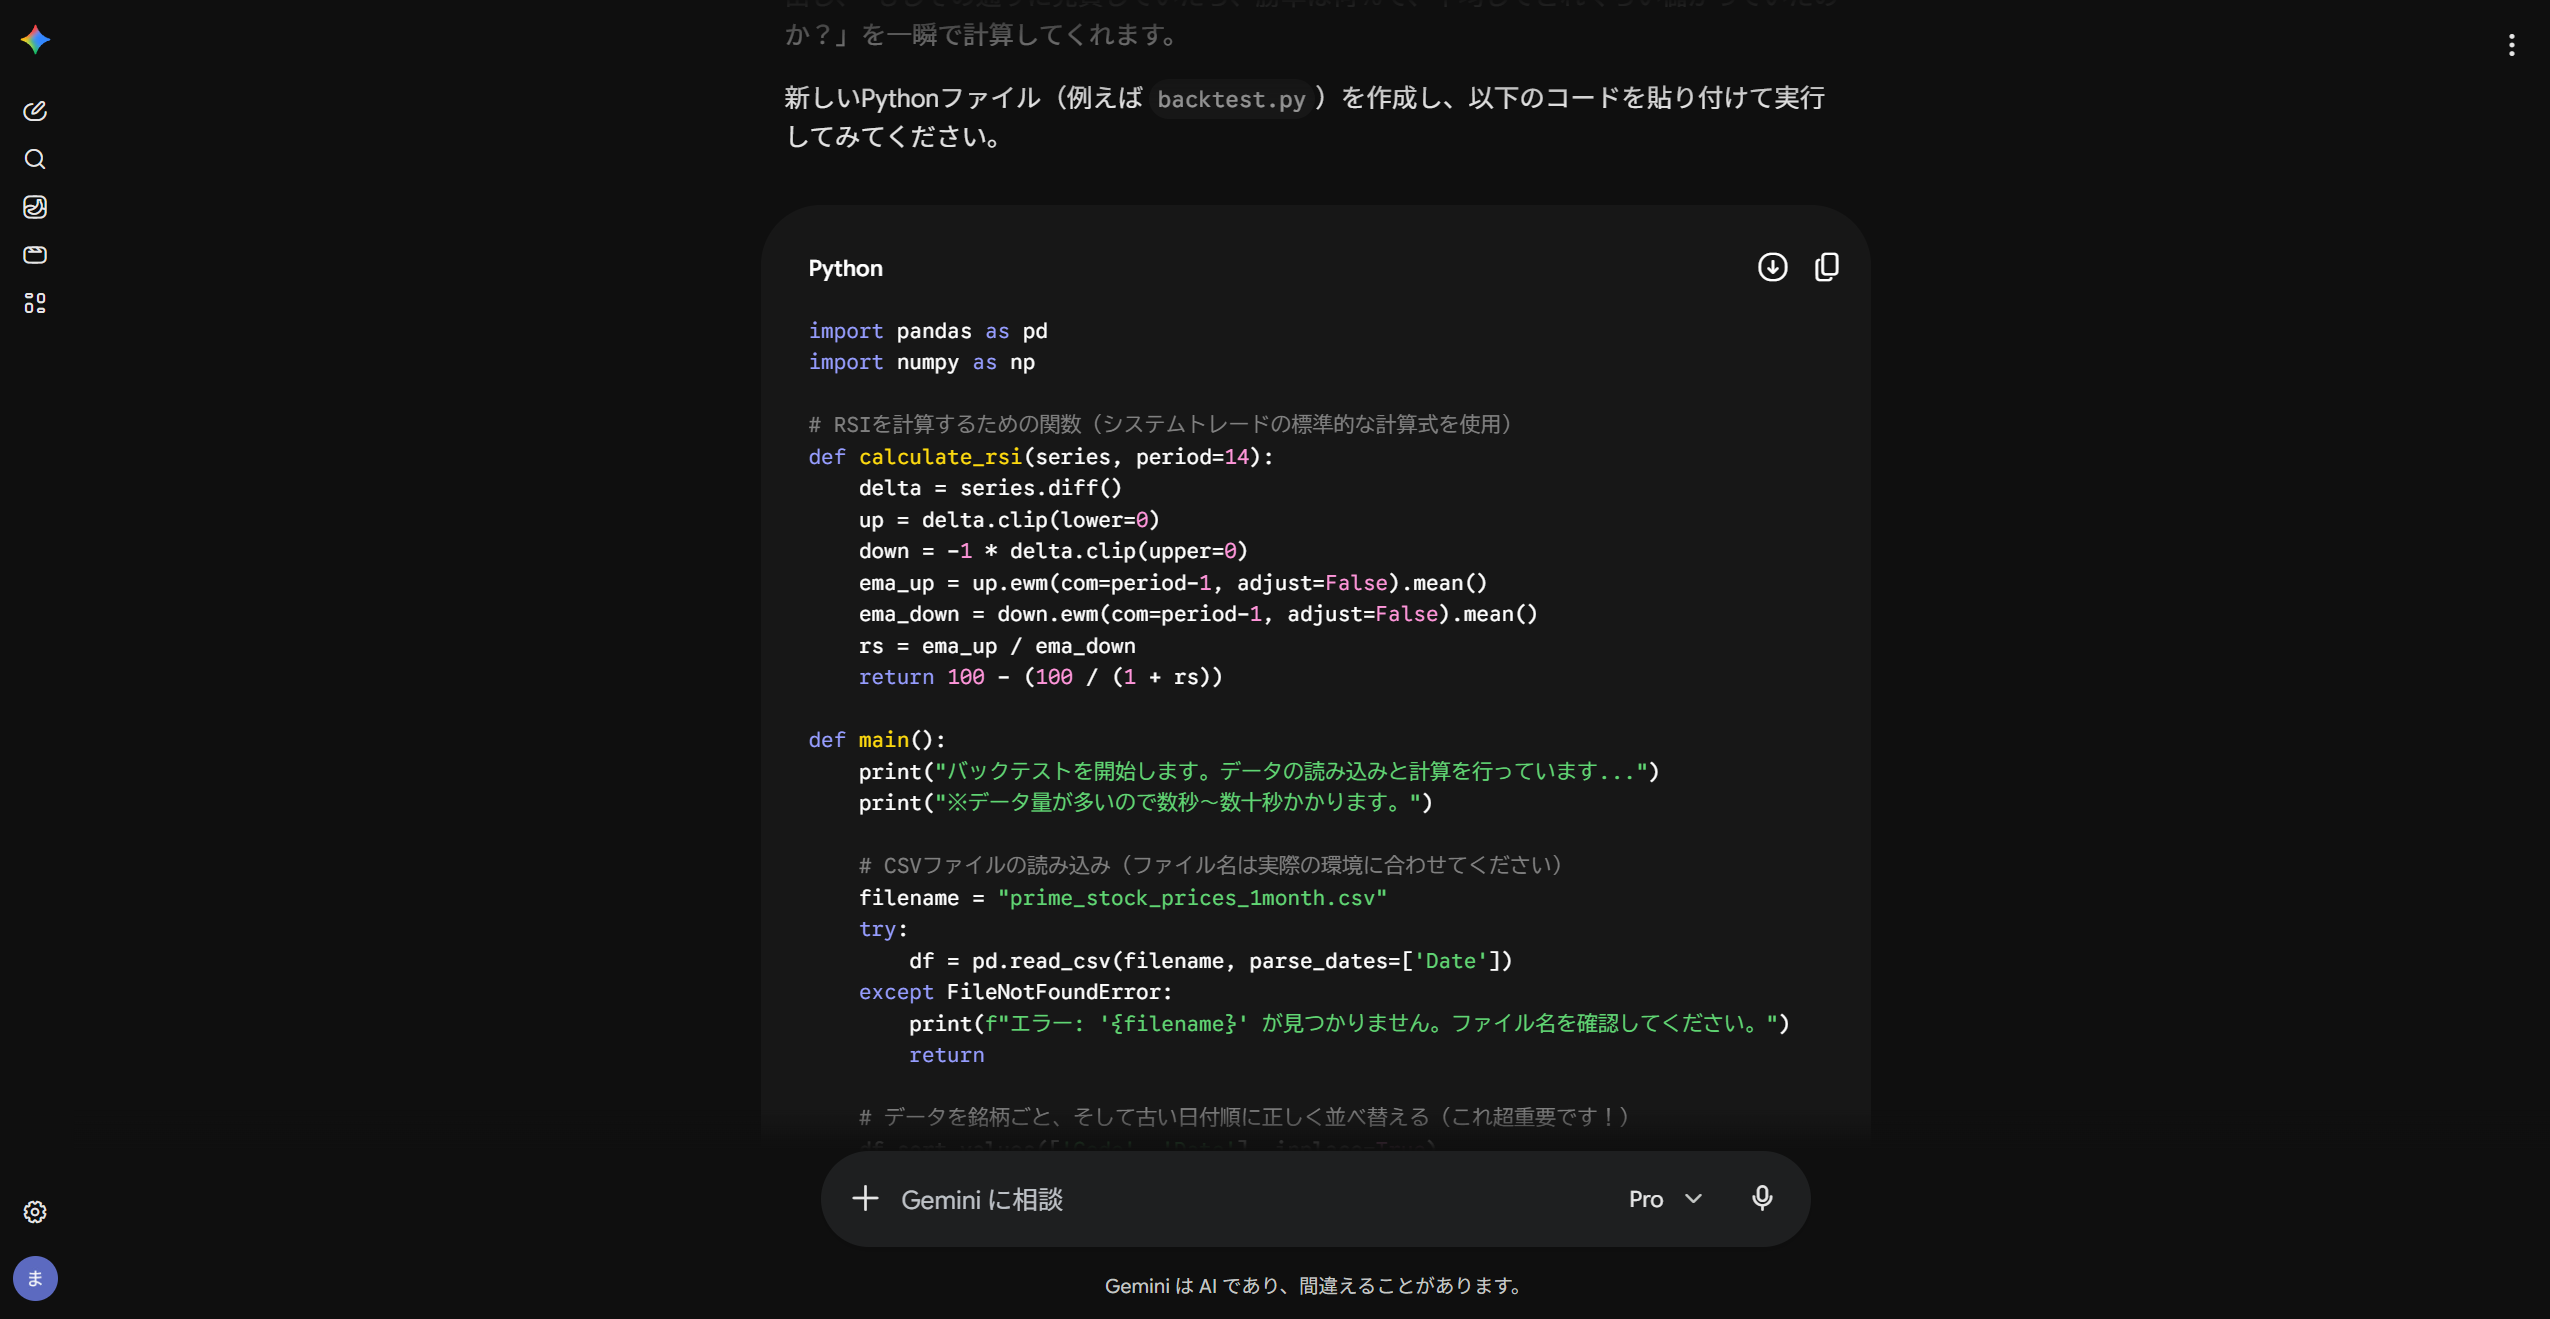Open settings gear in sidebar
2550x1319 pixels.
point(35,1212)
